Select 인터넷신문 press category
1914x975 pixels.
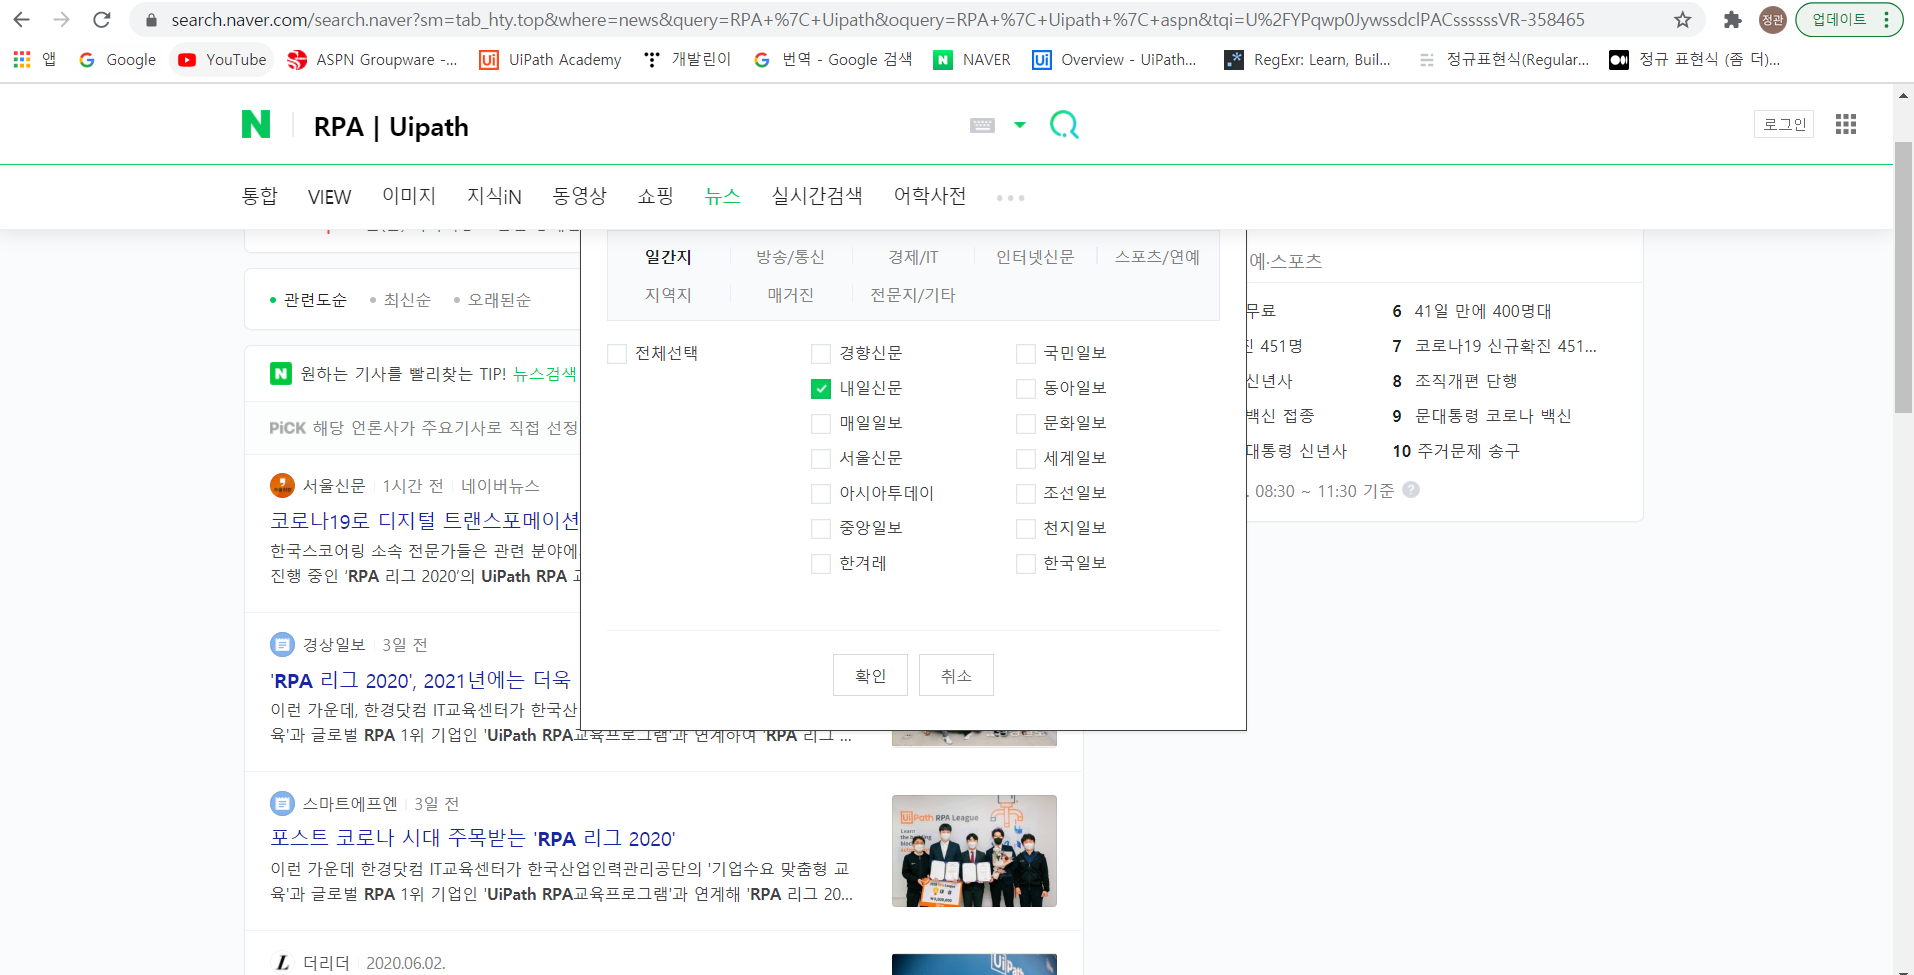click(1035, 257)
